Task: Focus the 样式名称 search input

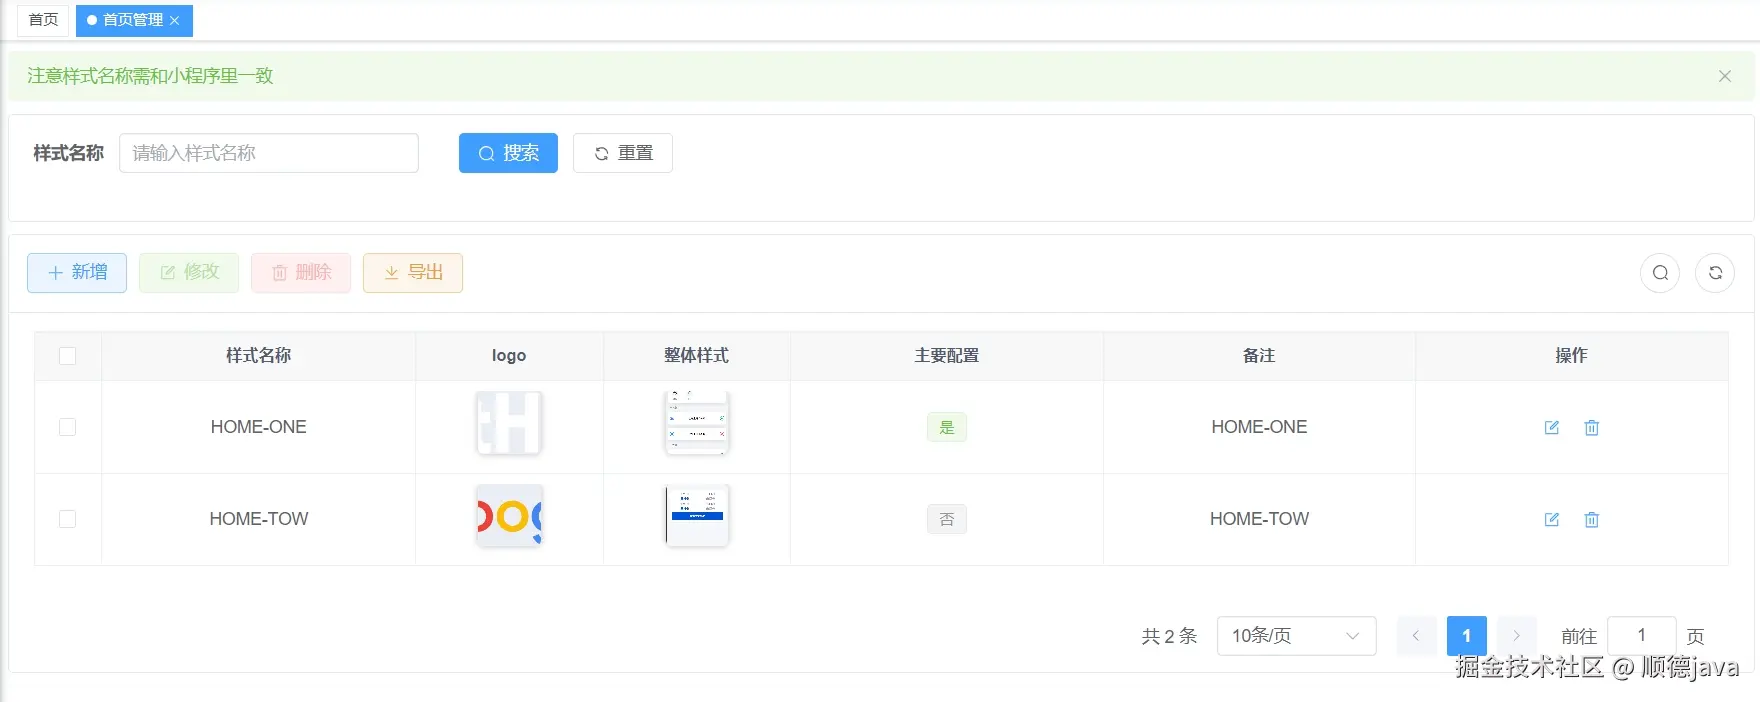Action: tap(269, 153)
